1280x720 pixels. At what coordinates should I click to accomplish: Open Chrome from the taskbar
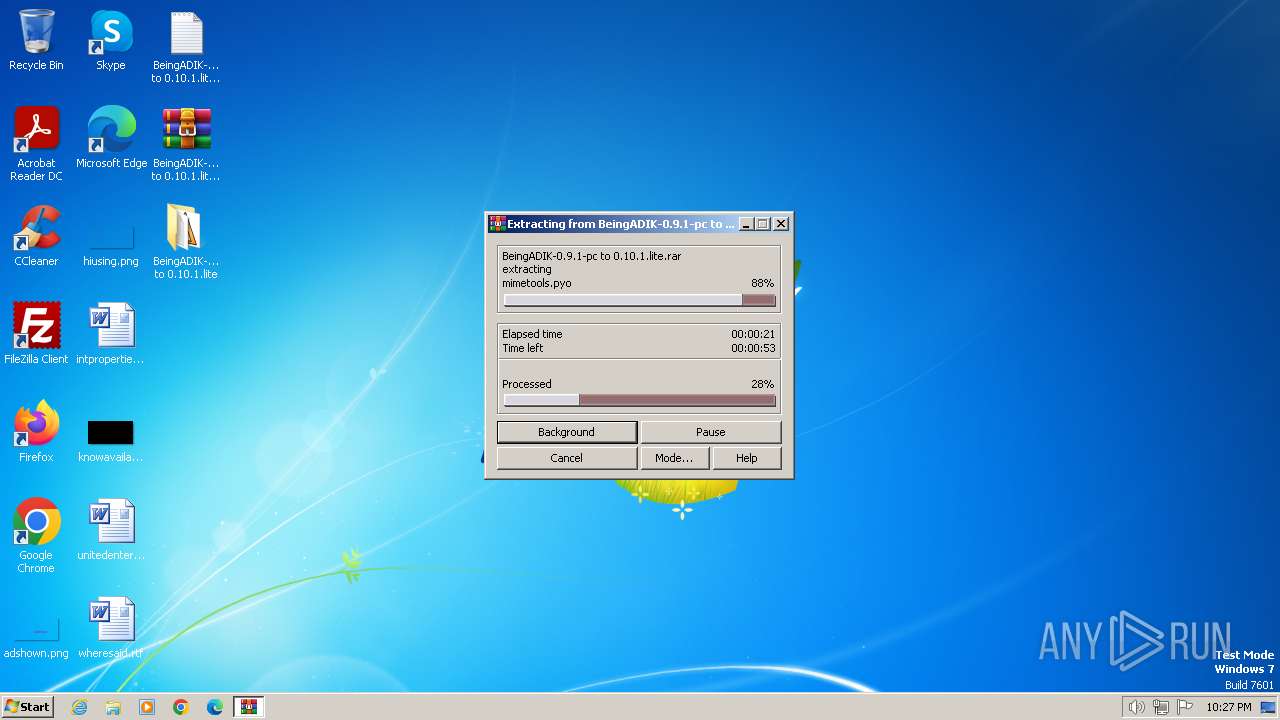[x=181, y=707]
